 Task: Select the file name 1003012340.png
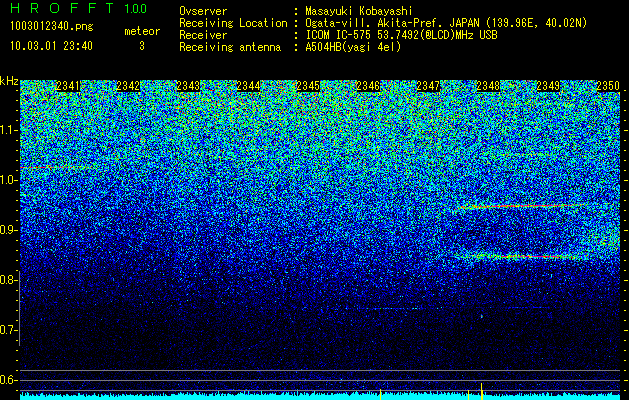coord(52,27)
